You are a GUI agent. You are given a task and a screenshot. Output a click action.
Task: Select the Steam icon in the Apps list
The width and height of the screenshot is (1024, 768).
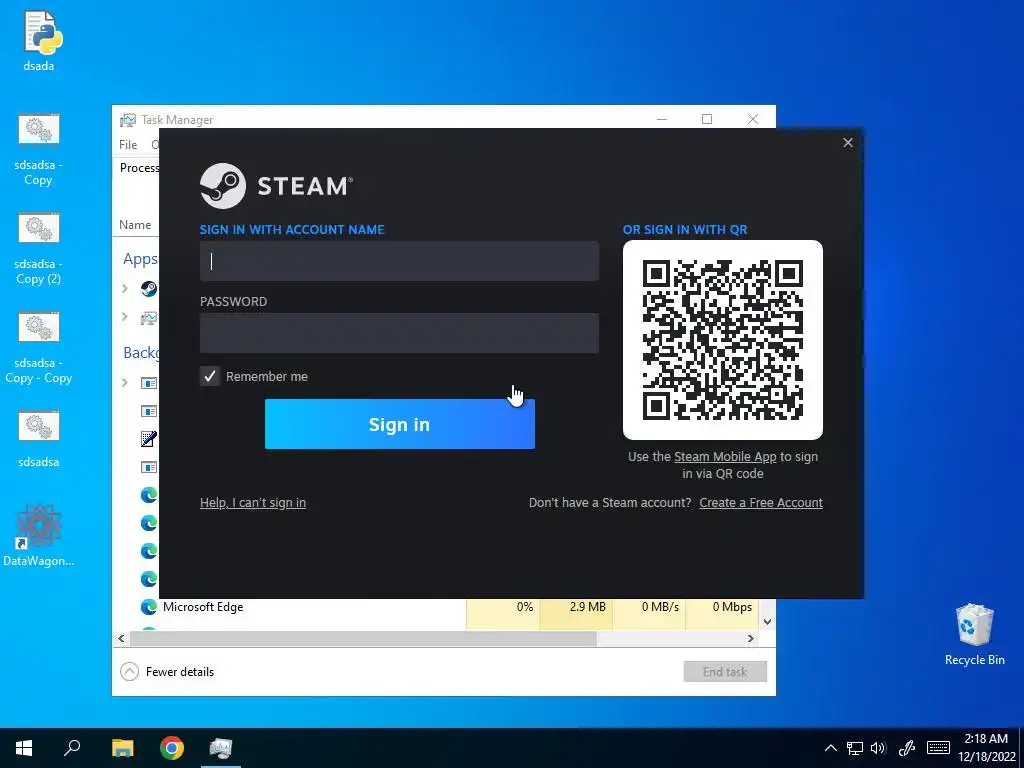(x=149, y=288)
